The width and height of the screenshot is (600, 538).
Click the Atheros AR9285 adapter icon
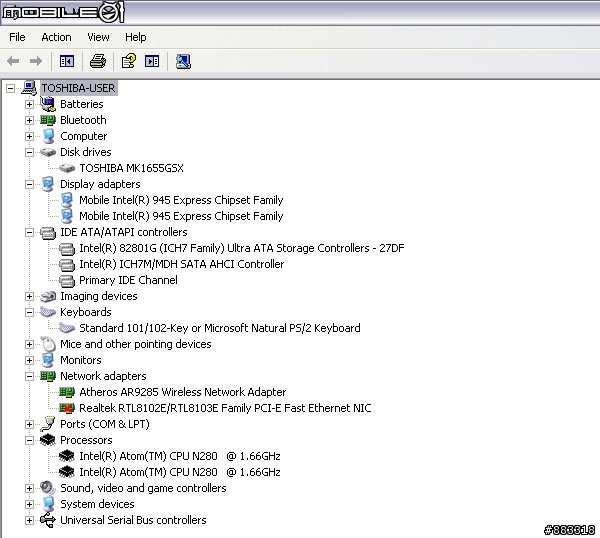point(67,392)
